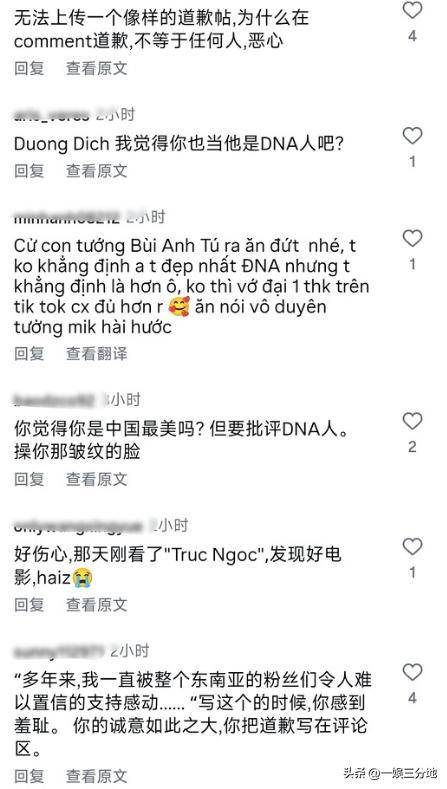Image resolution: width=447 pixels, height=789 pixels.
Task: View original text of Duong Dich comment
Action: tap(97, 171)
